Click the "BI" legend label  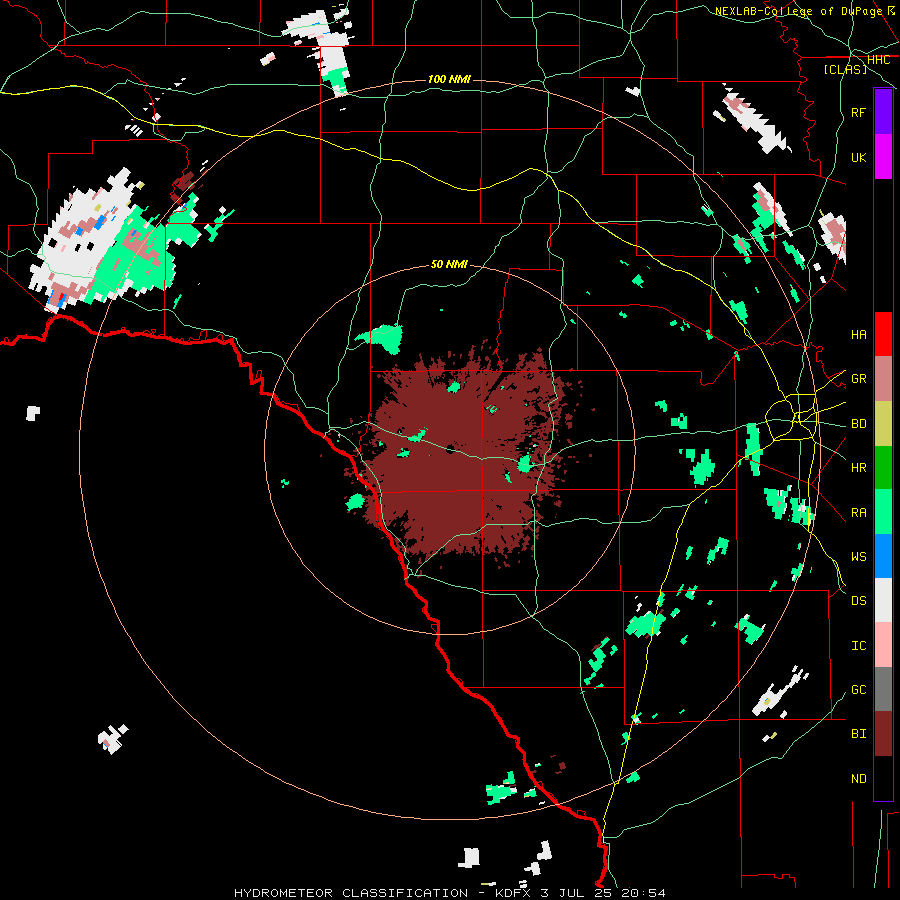[859, 734]
